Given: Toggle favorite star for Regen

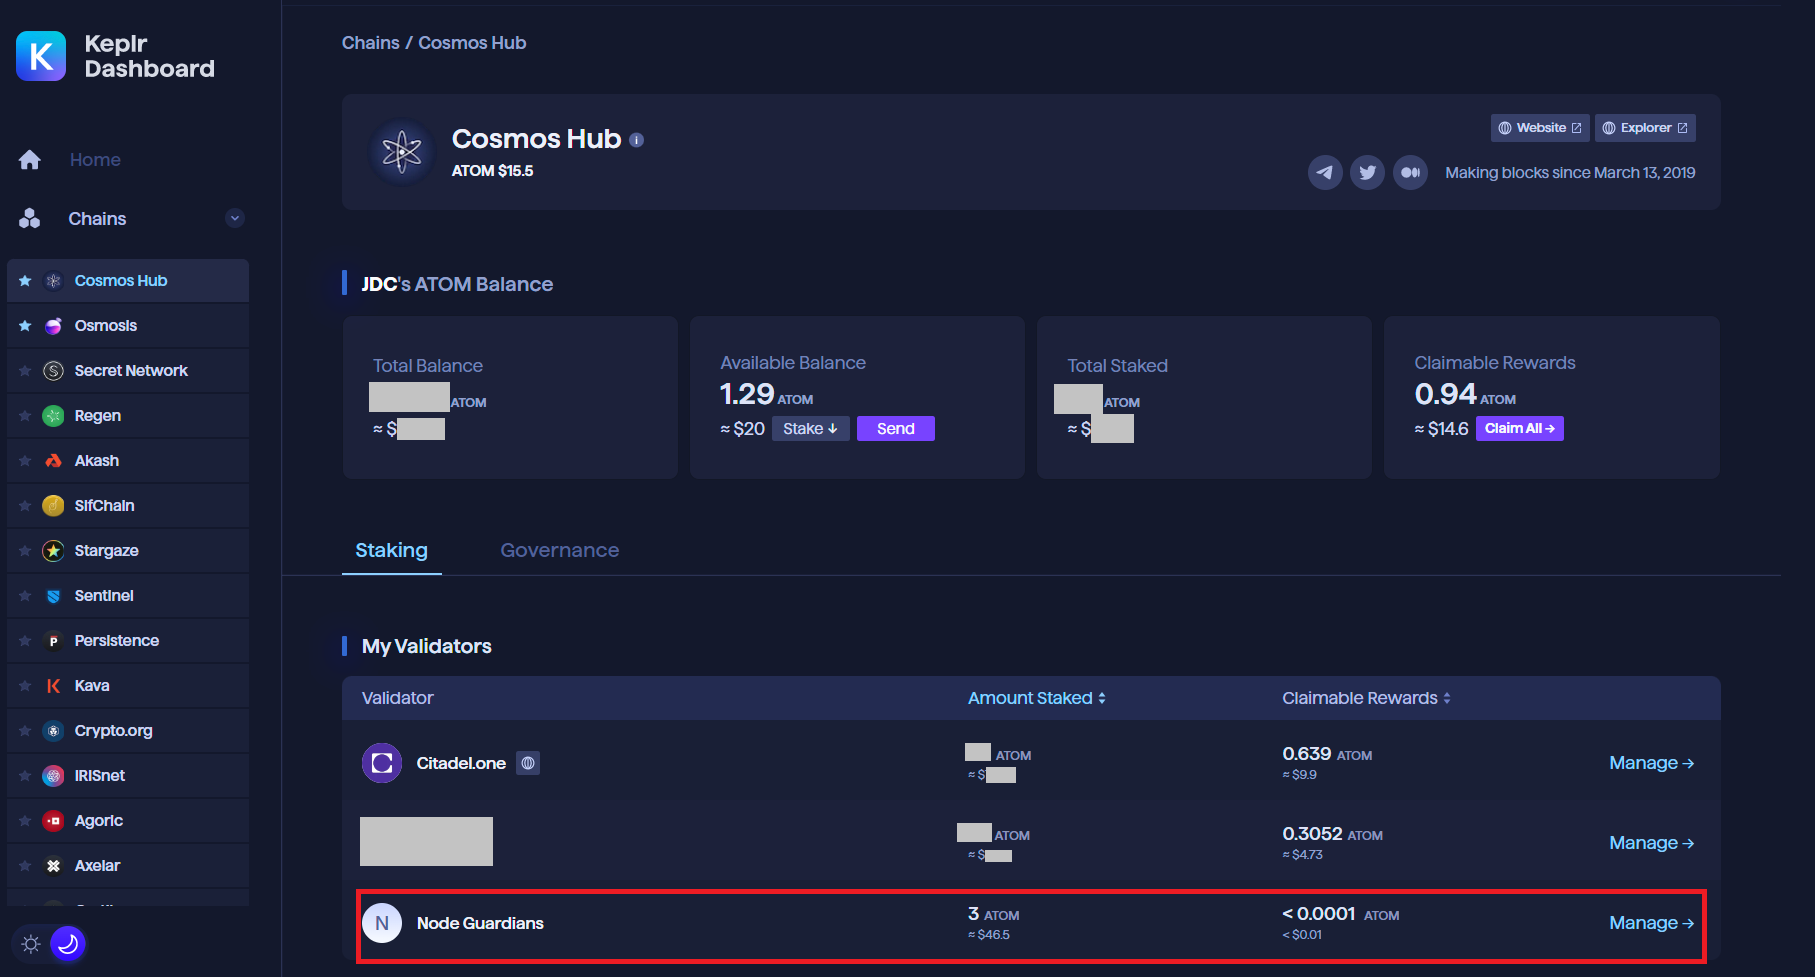Looking at the screenshot, I should [25, 416].
